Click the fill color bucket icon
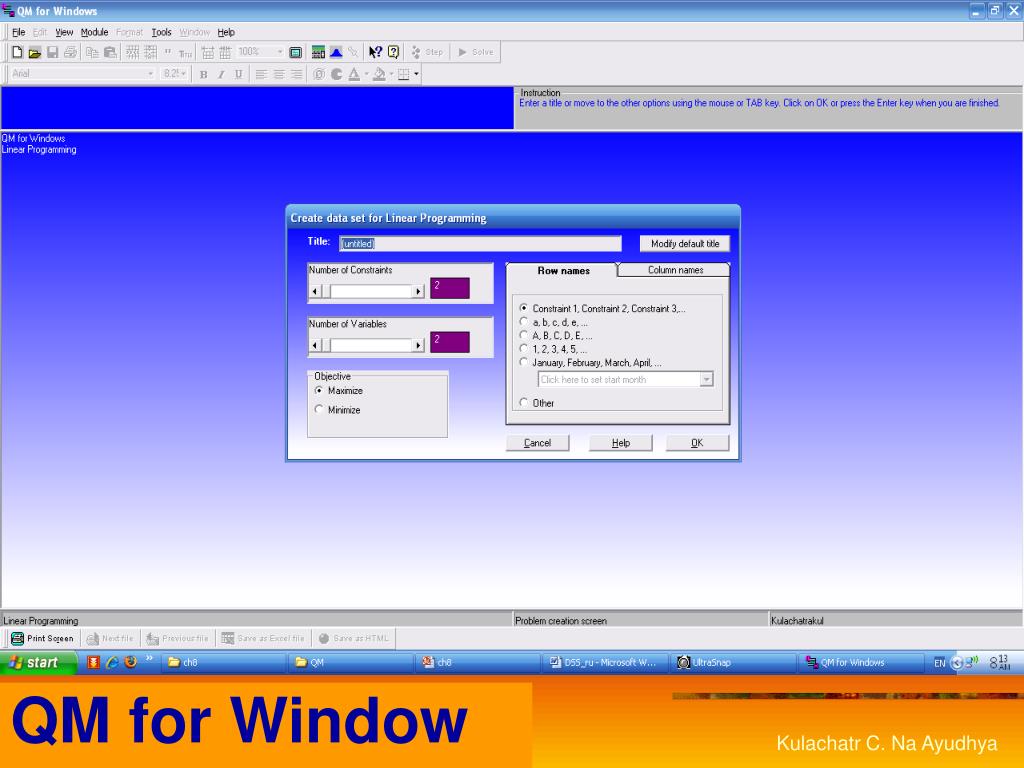This screenshot has height=768, width=1024. pyautogui.click(x=379, y=74)
